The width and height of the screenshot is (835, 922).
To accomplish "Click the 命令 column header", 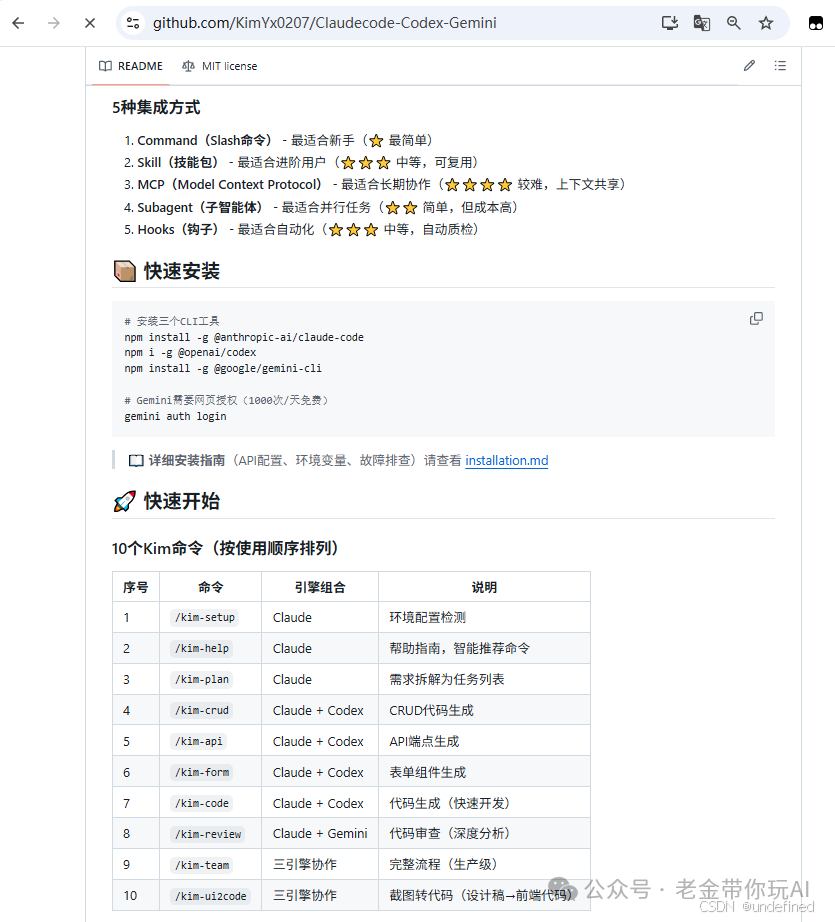I will point(210,587).
